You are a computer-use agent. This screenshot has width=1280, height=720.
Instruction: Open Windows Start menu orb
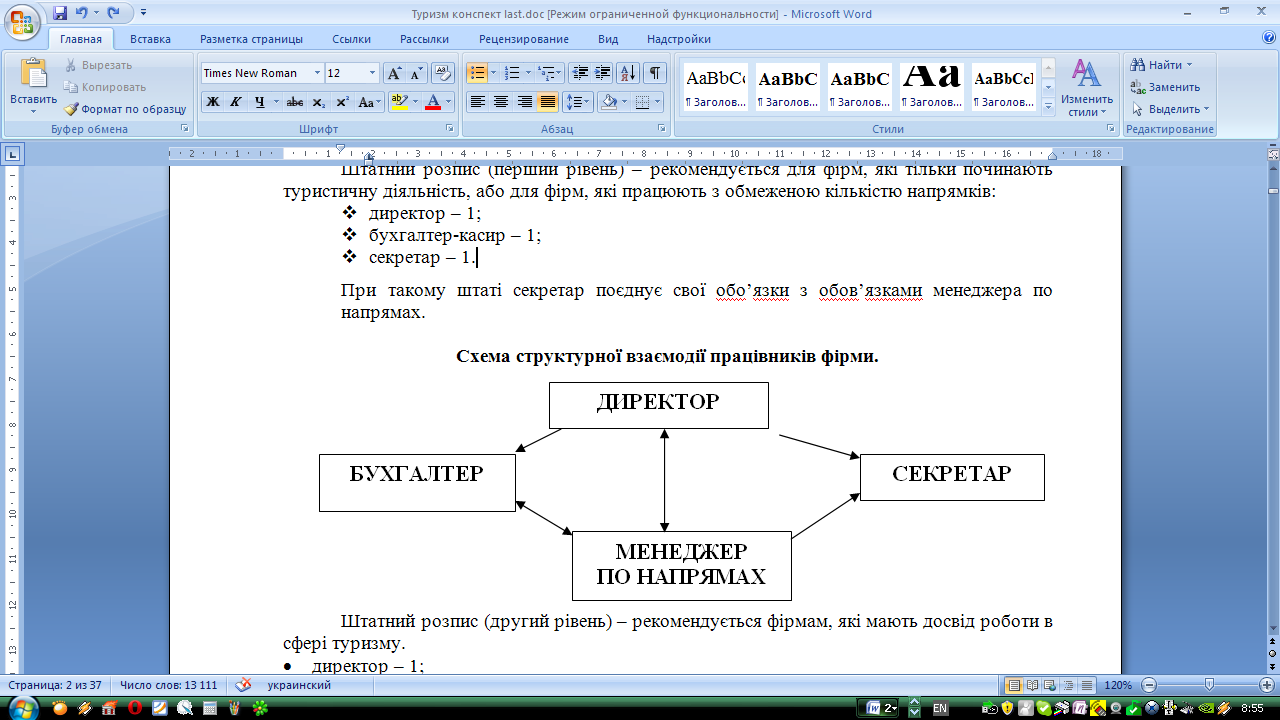pos(22,708)
